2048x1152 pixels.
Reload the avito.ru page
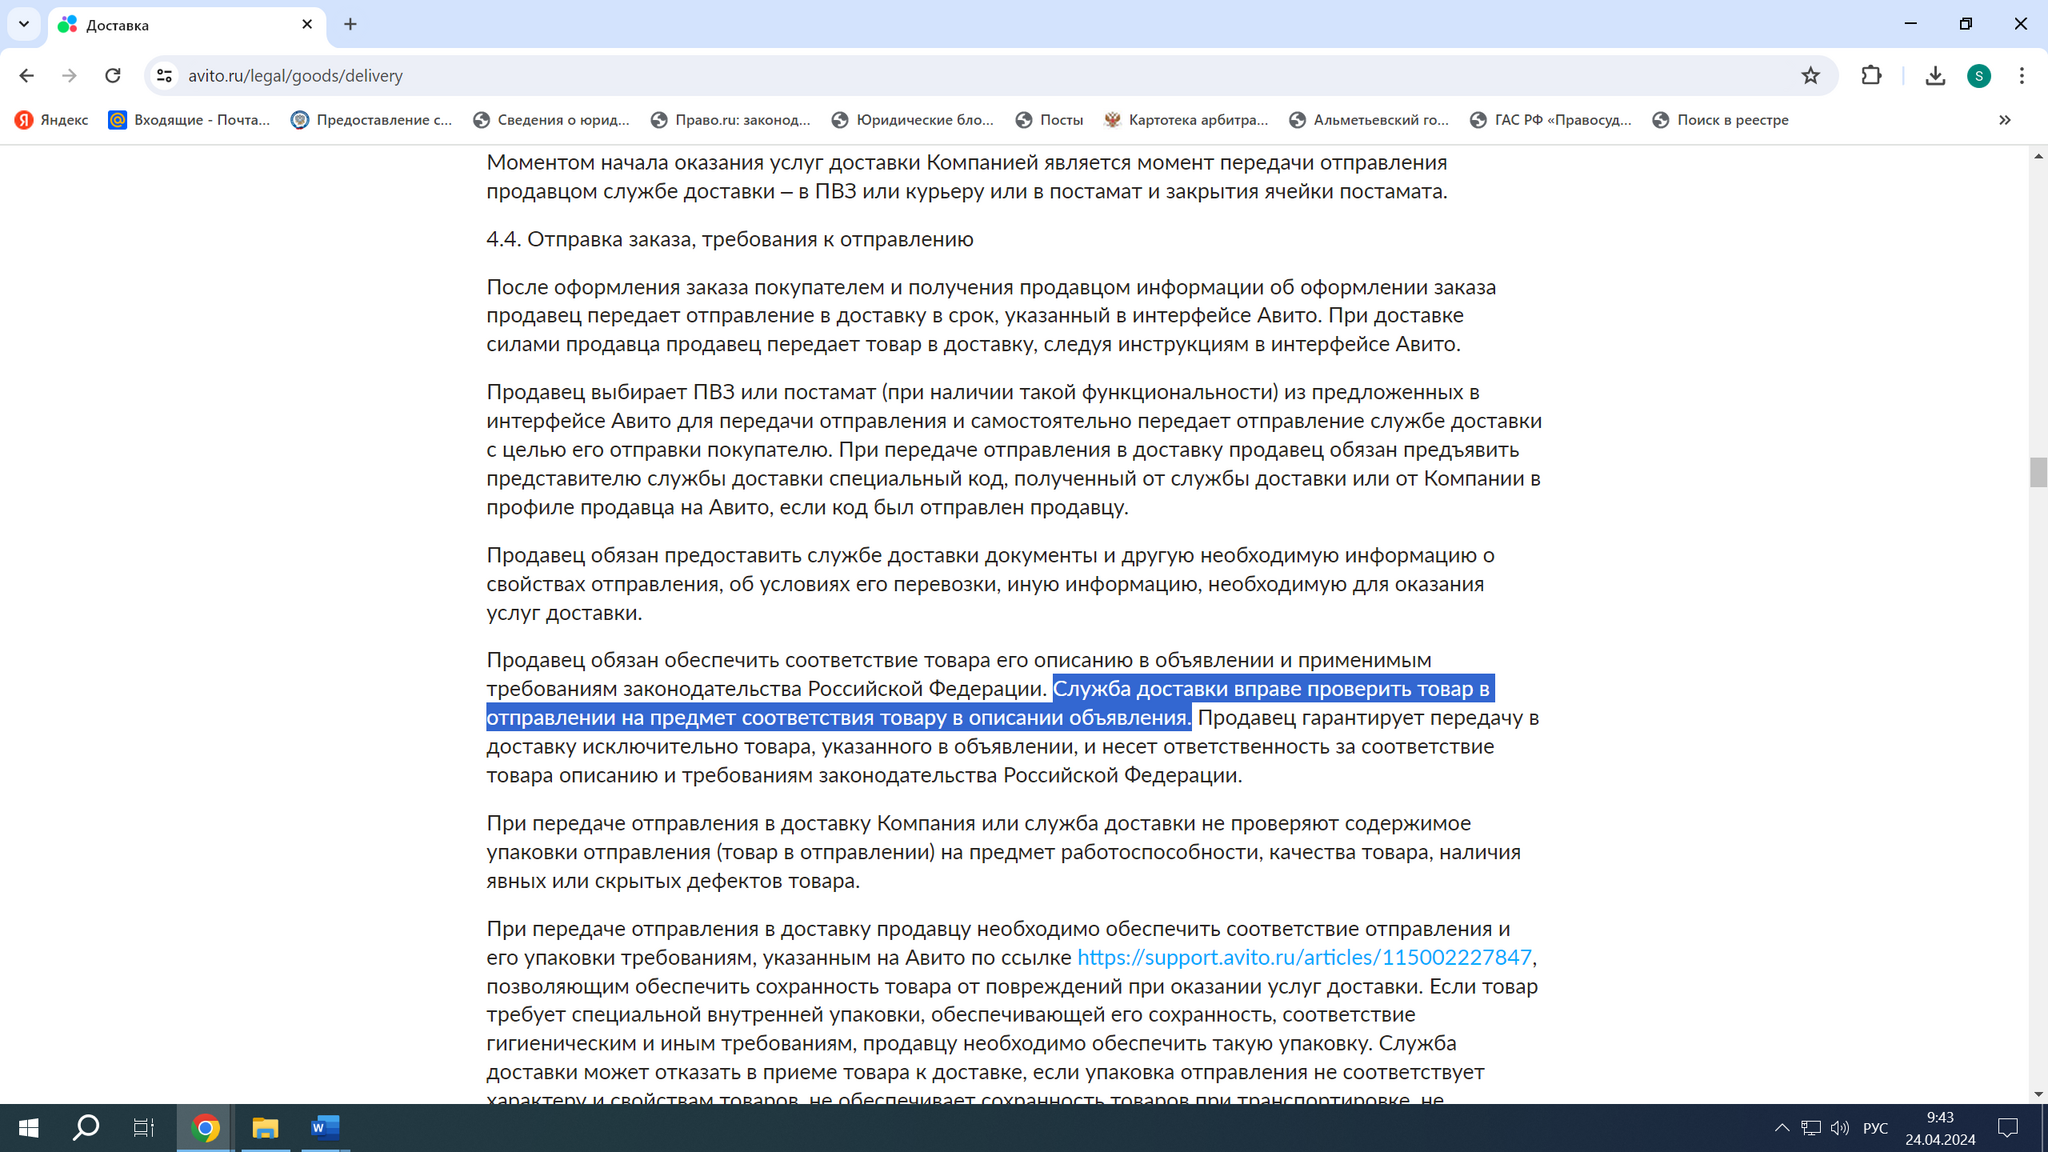(x=113, y=76)
